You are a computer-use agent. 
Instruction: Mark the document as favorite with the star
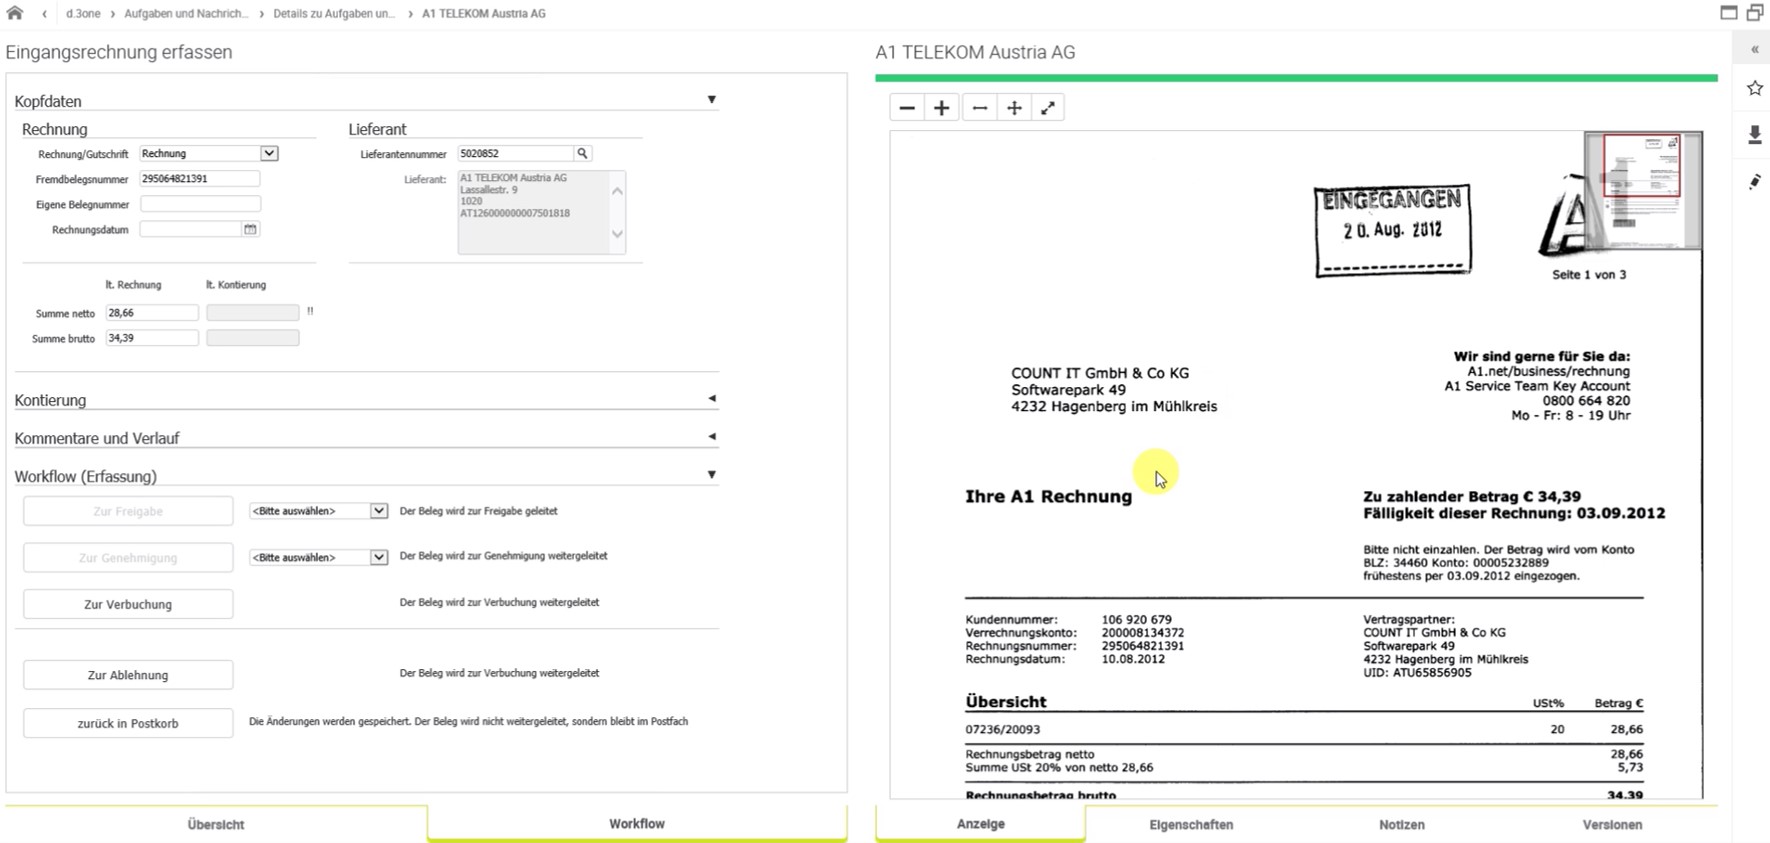[1755, 88]
